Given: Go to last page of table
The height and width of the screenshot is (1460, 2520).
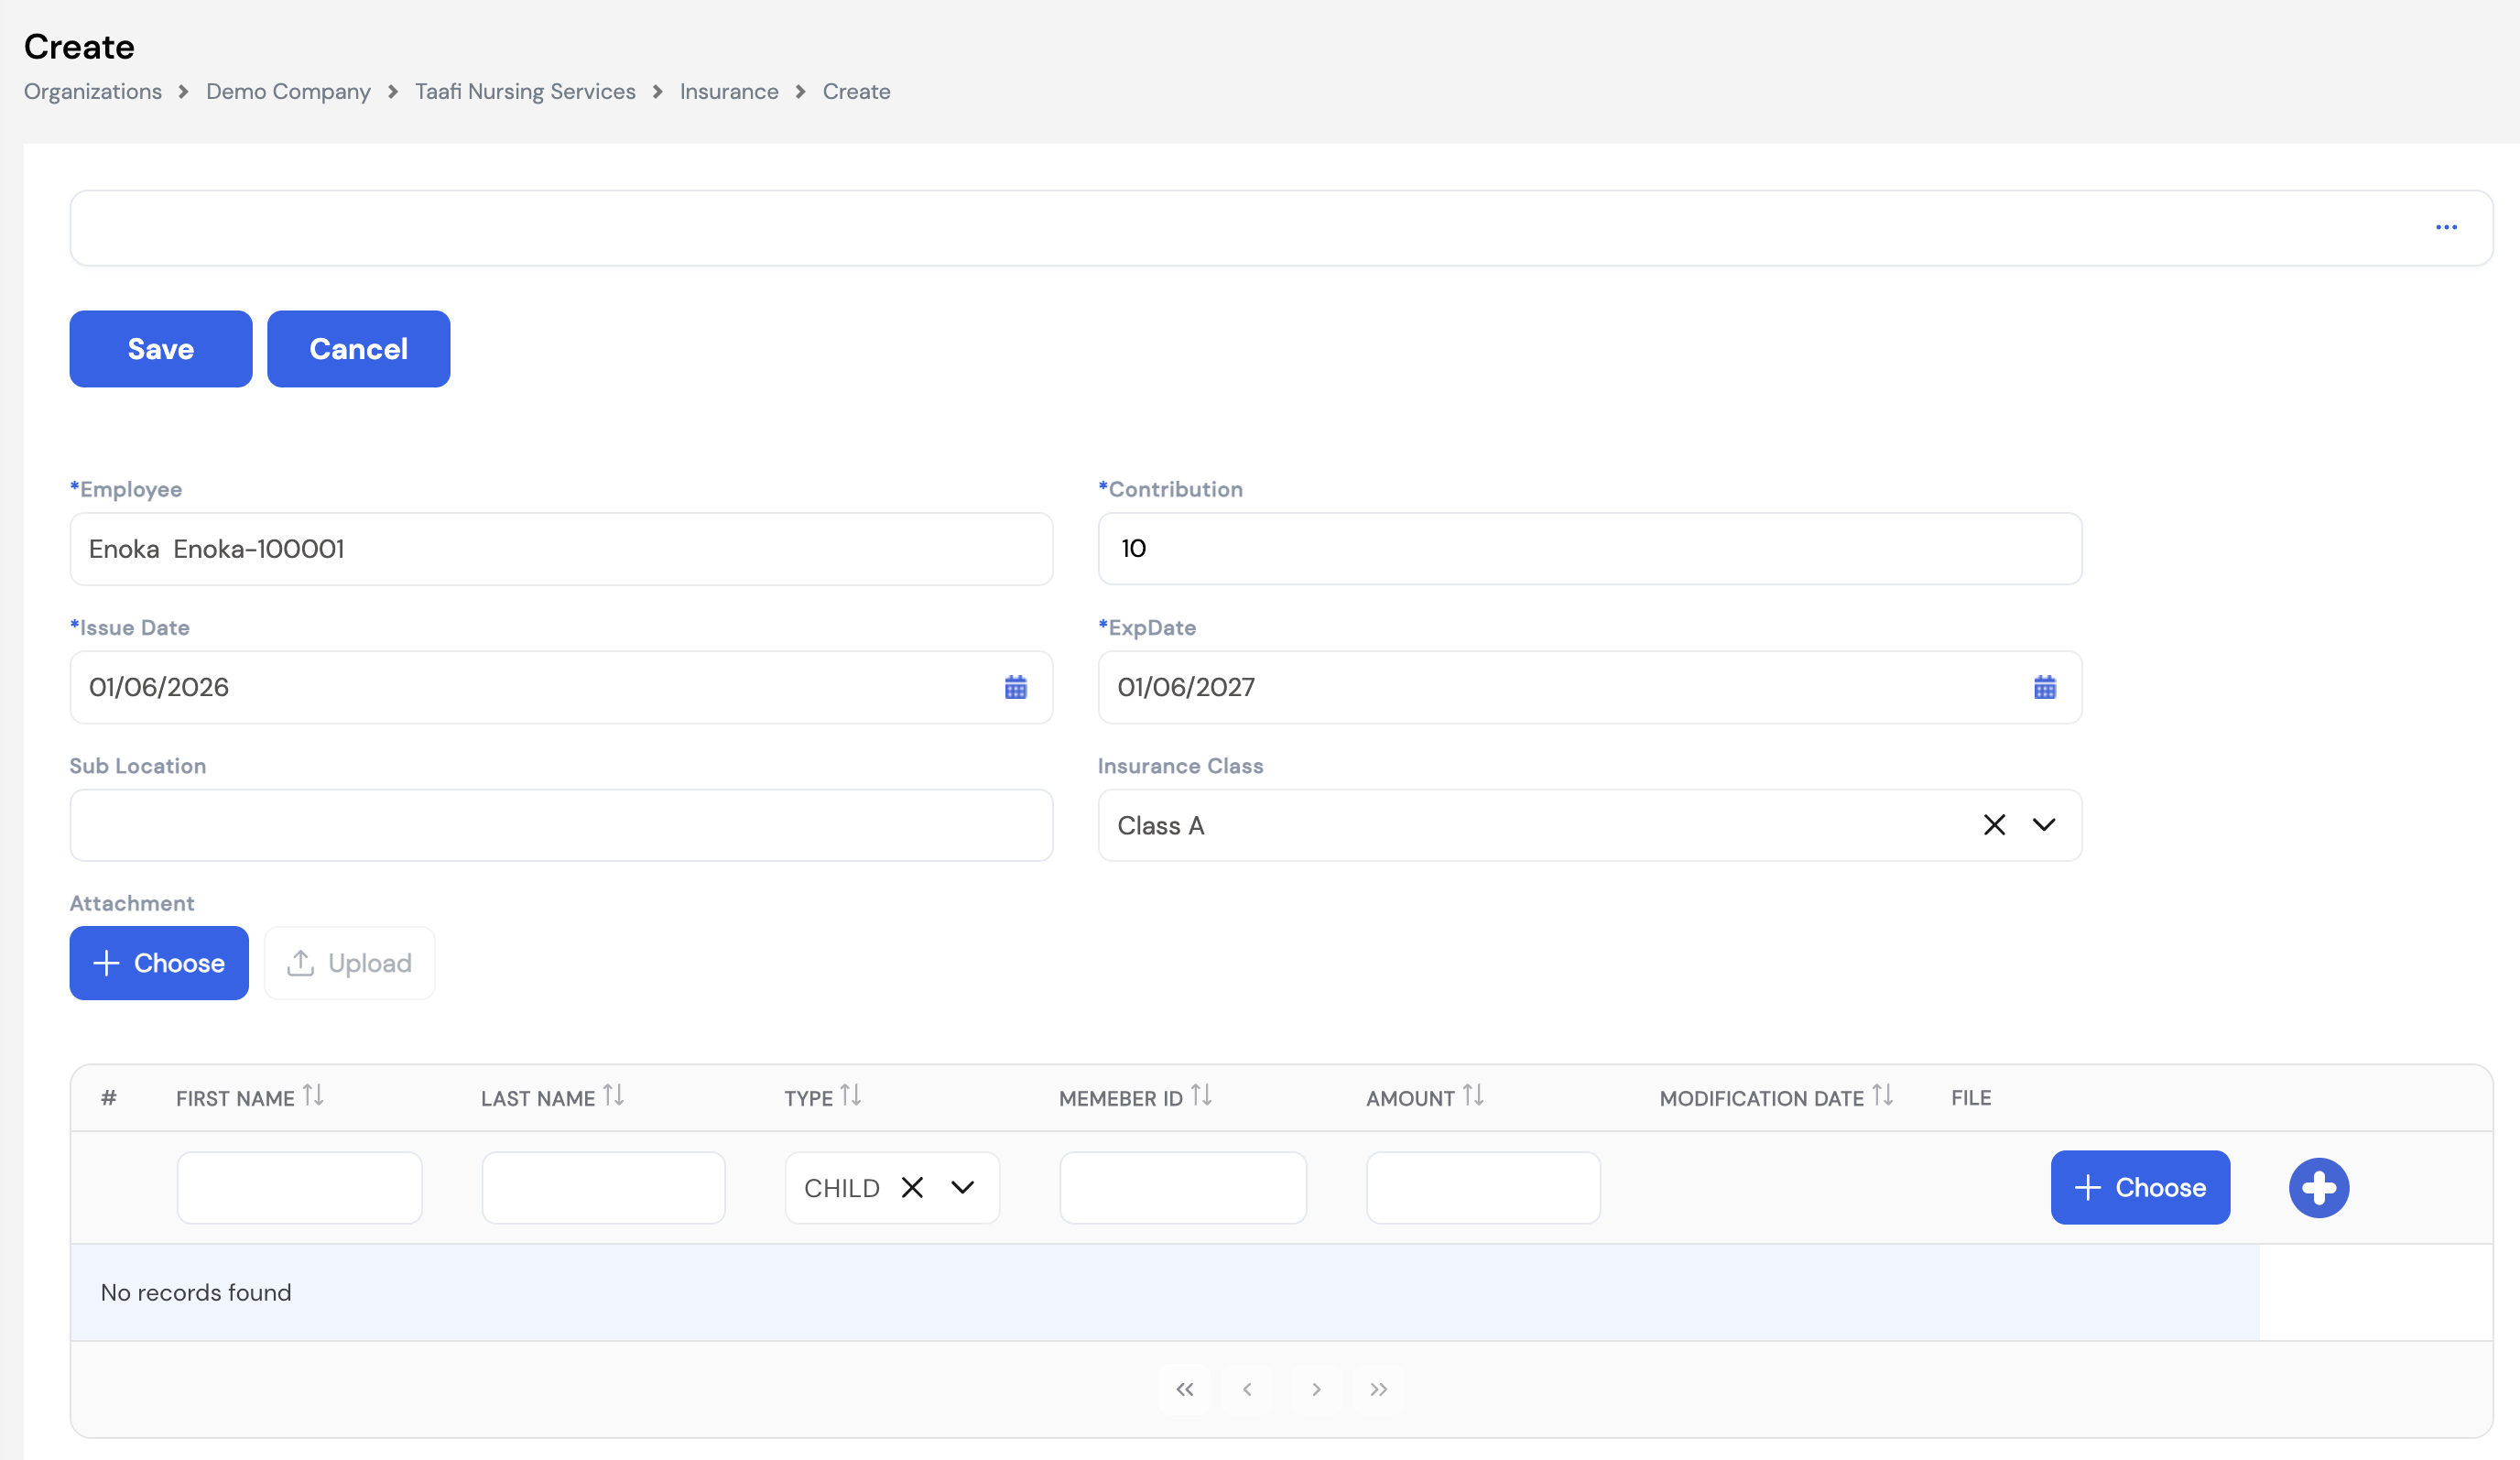Looking at the screenshot, I should click(1378, 1389).
